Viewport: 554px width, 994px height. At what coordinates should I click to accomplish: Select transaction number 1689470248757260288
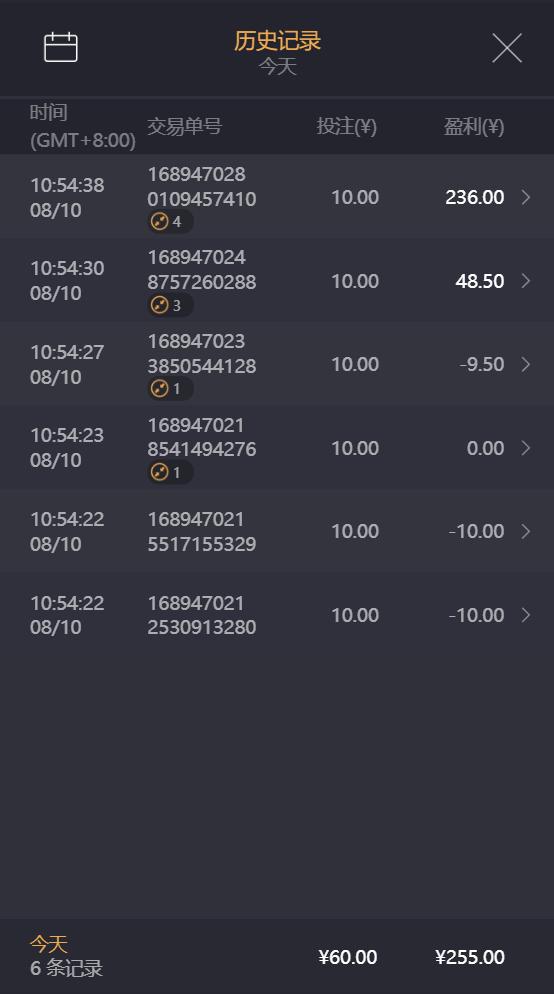pyautogui.click(x=202, y=269)
